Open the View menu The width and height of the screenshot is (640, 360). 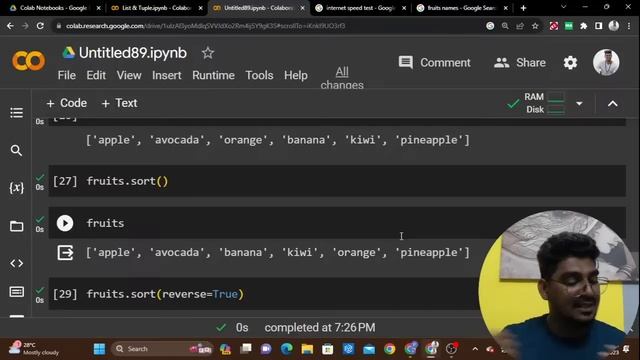point(129,76)
